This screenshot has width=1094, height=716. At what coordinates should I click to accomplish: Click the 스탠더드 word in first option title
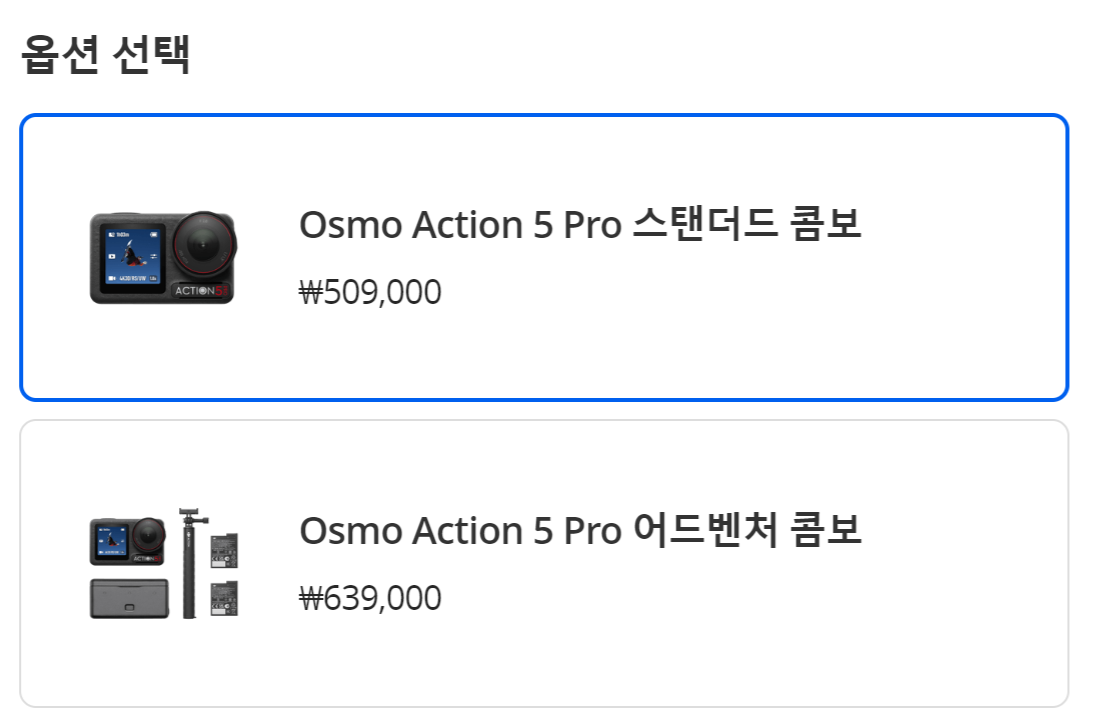click(x=705, y=224)
